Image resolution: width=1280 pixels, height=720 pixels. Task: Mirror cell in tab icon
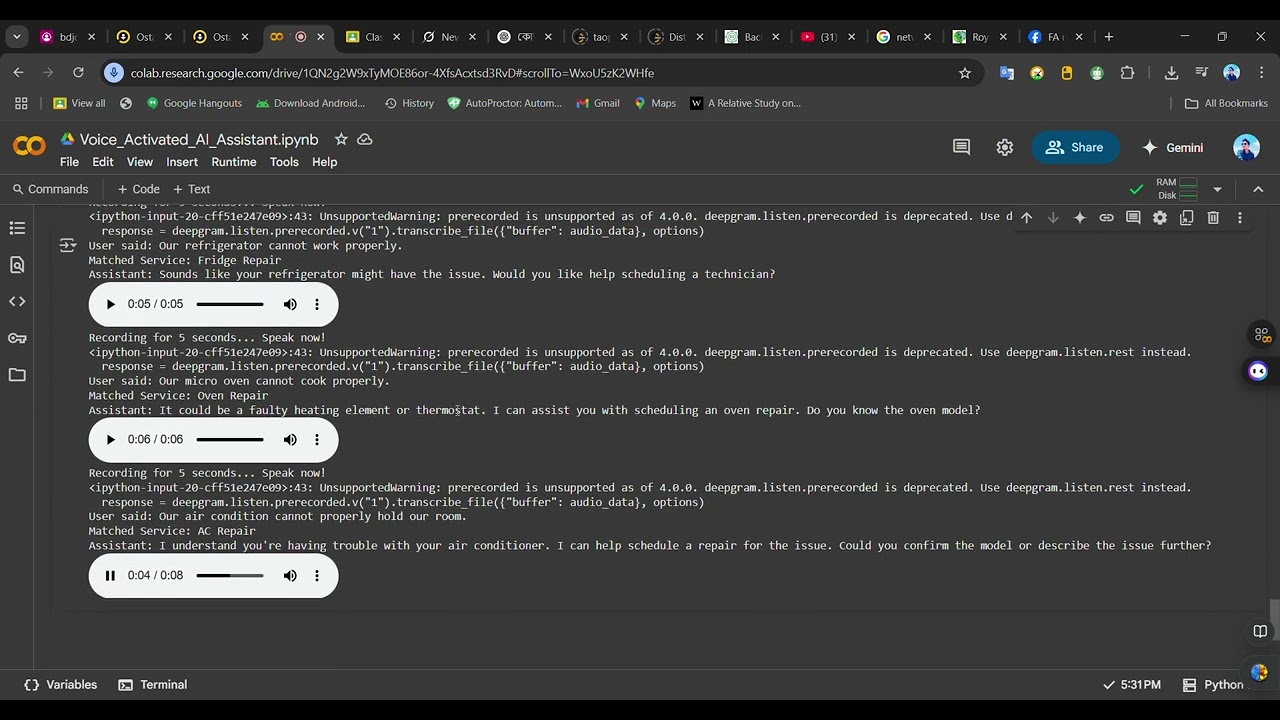click(x=1186, y=217)
